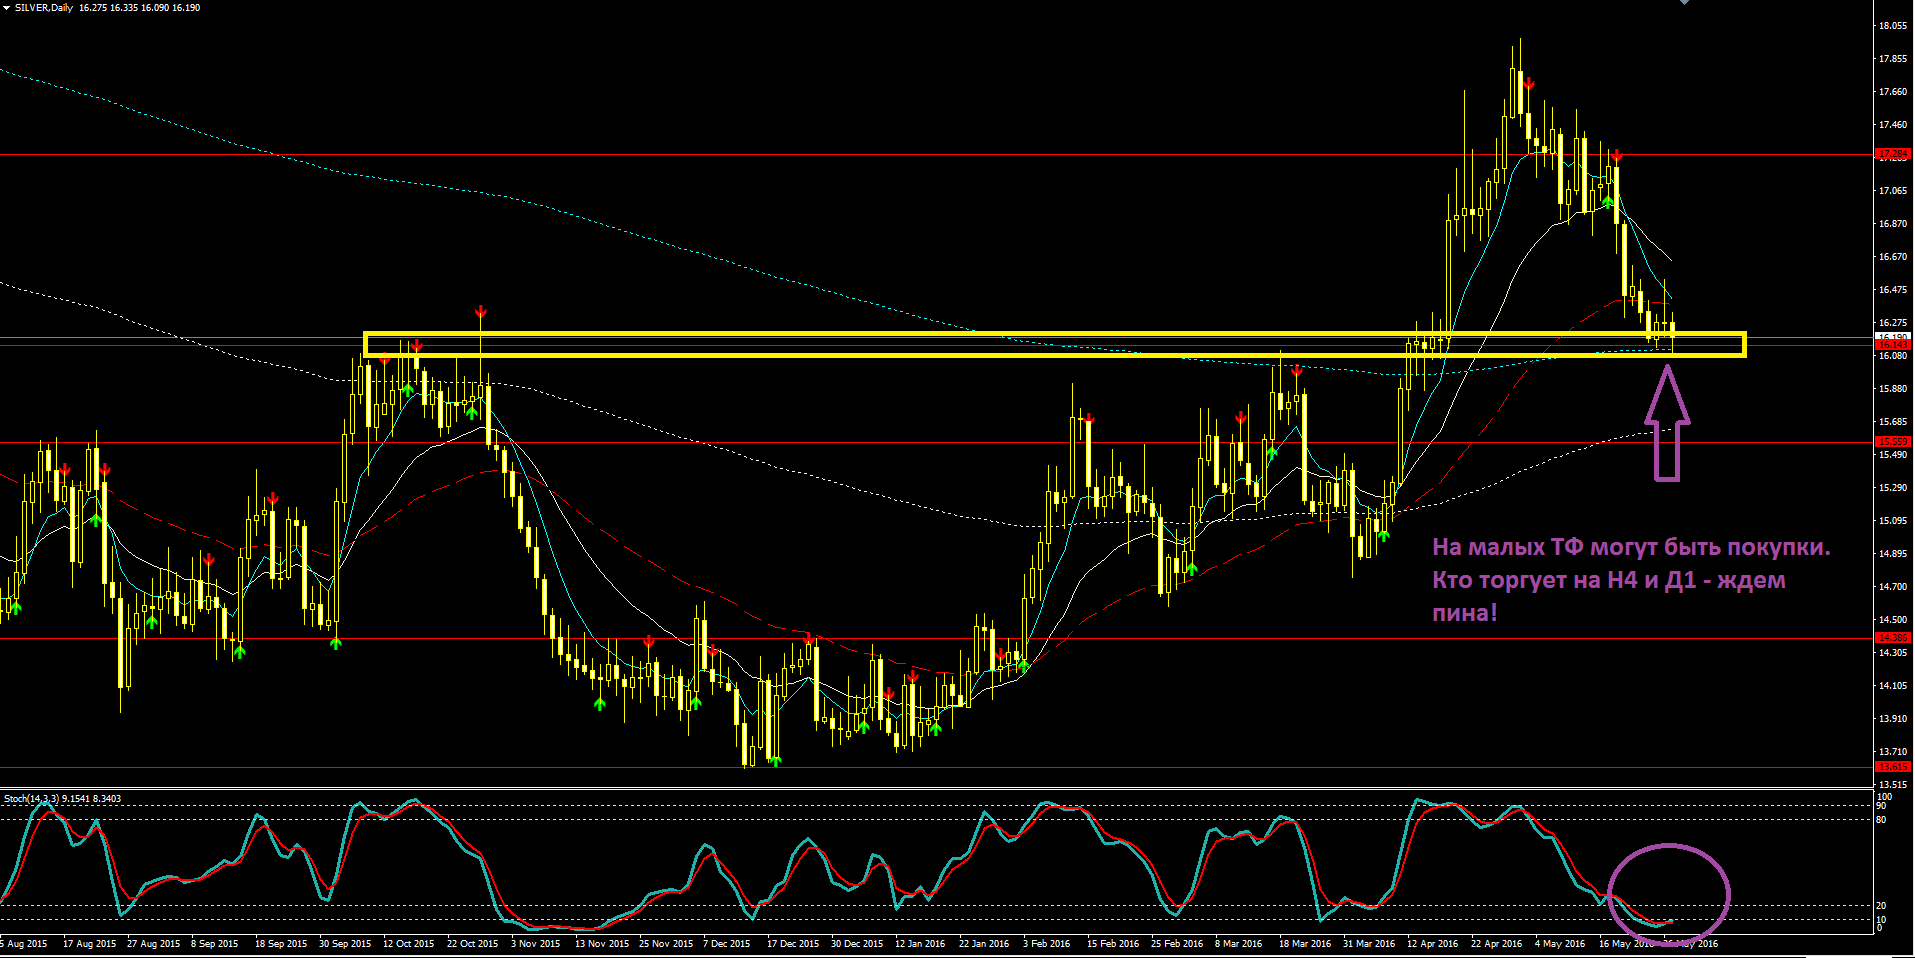Image resolution: width=1915 pixels, height=958 pixels.
Task: Click the 17.065 price scale label
Action: (x=1893, y=191)
